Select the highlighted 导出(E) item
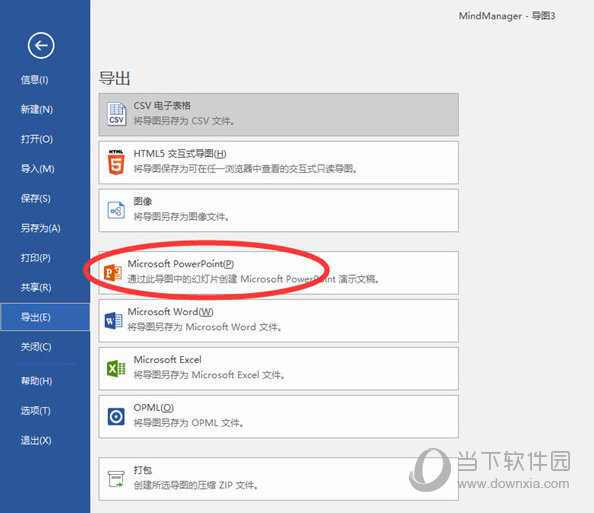Screen dimensions: 594x513 (x=45, y=317)
